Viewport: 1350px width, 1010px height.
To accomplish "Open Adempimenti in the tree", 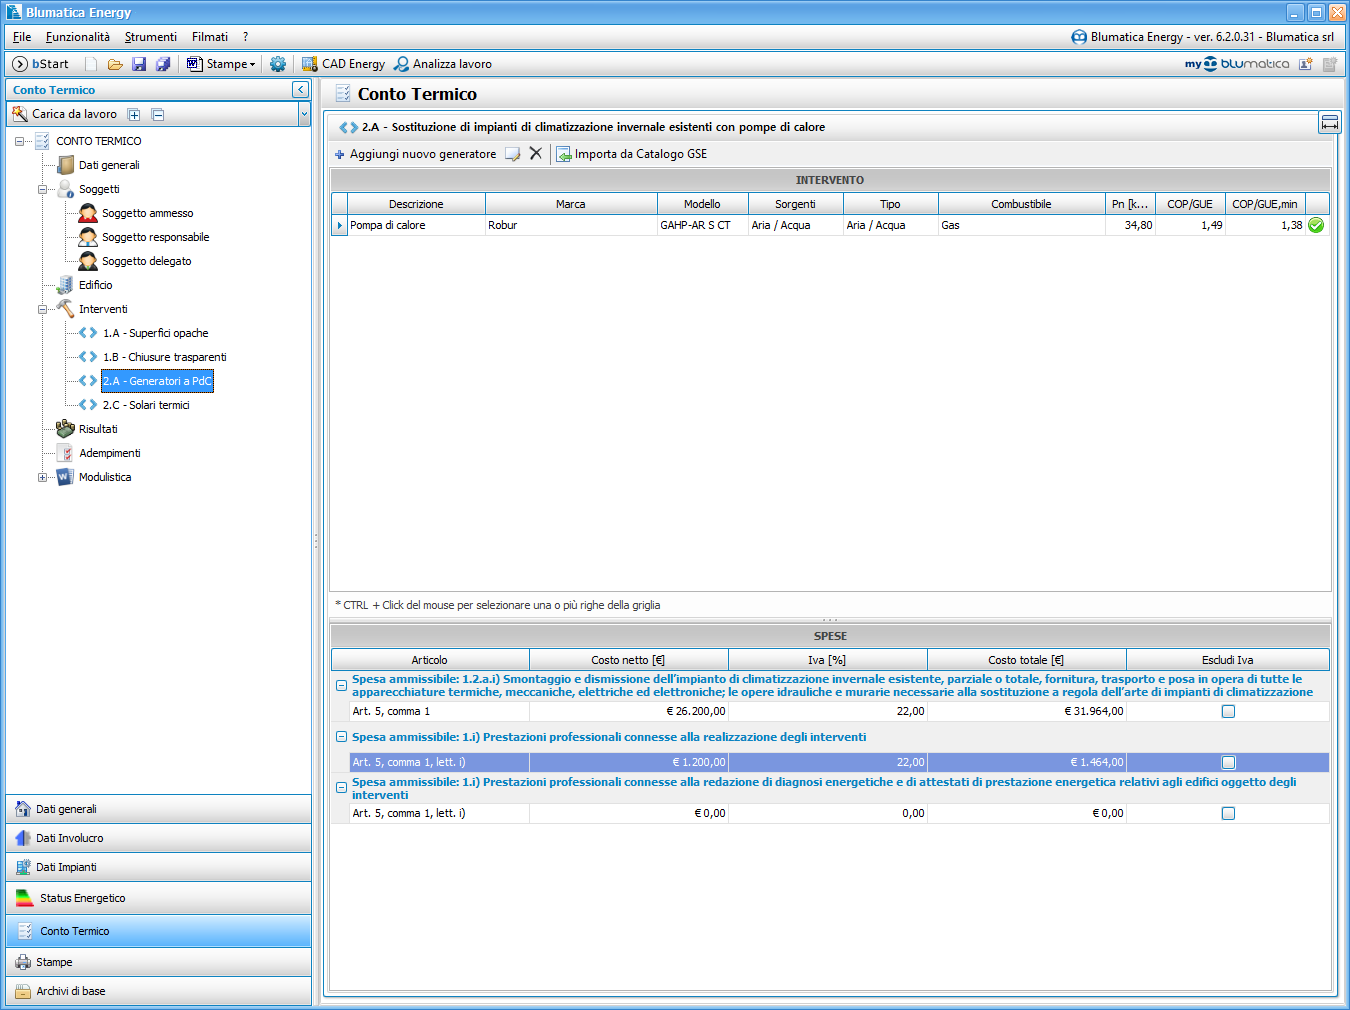I will click(109, 453).
